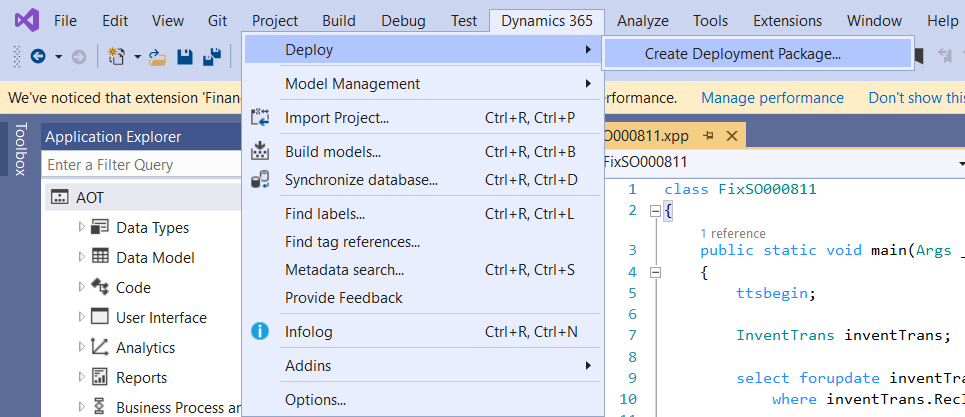Click the Analytics chart icon

click(x=100, y=347)
